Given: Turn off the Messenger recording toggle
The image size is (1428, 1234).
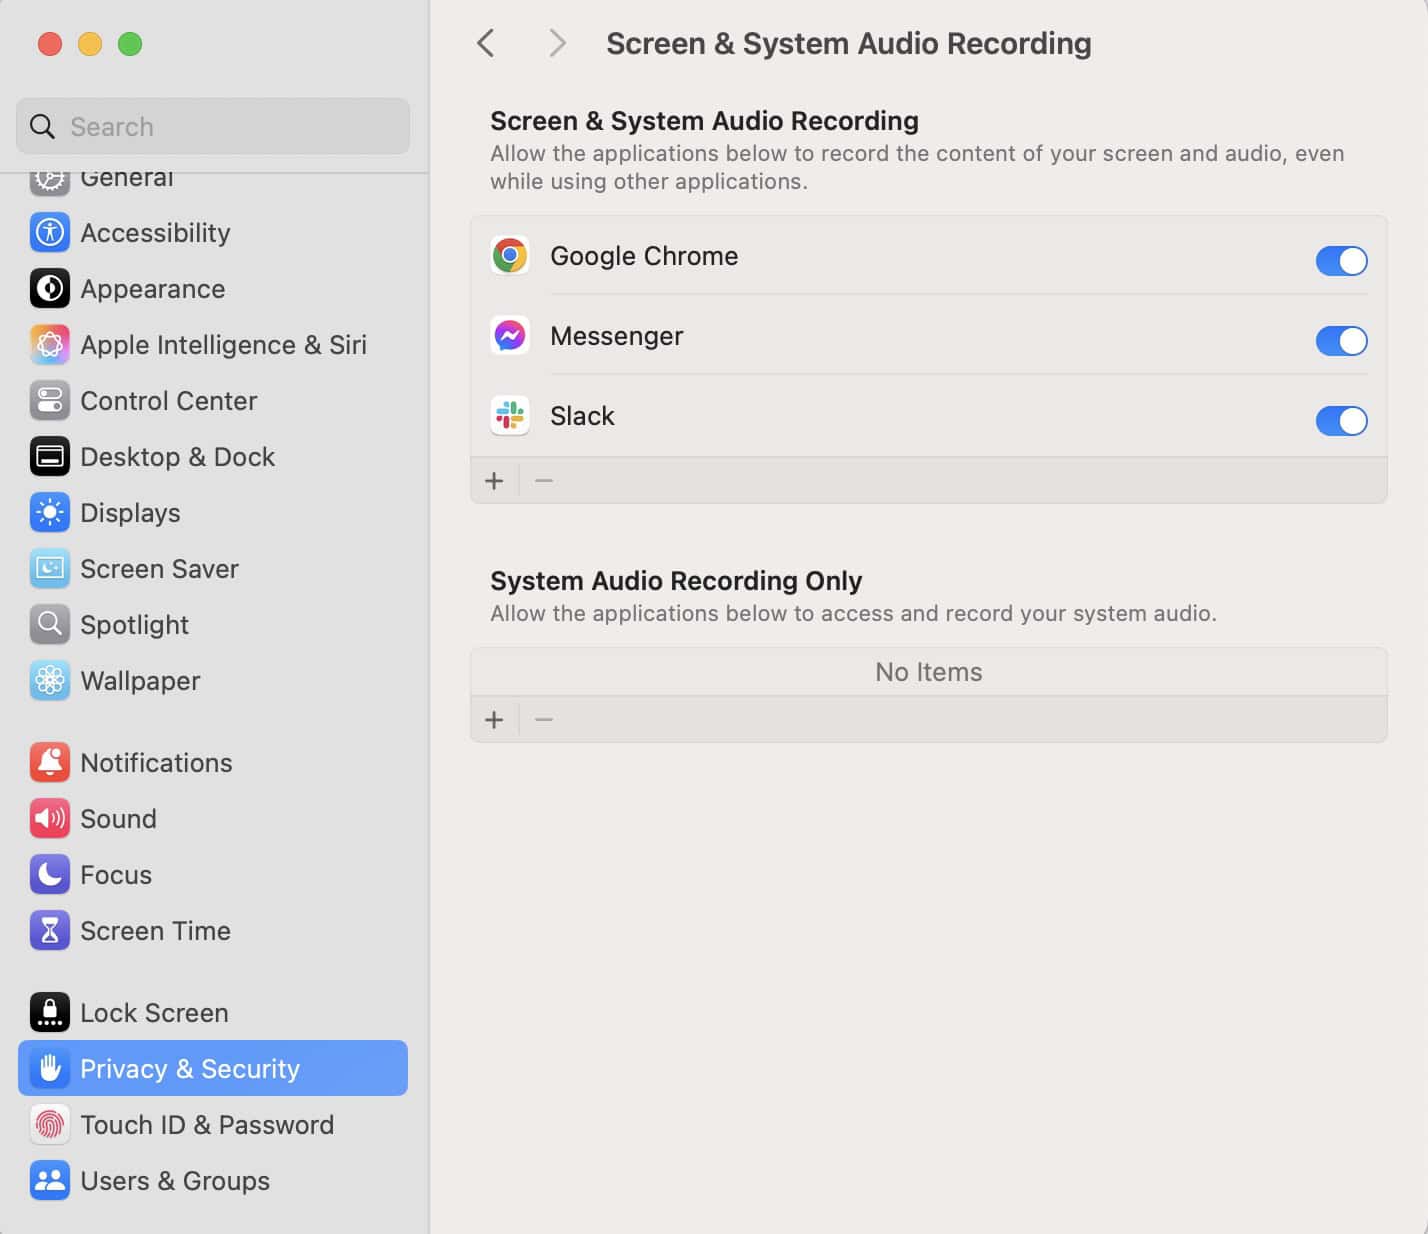Looking at the screenshot, I should pos(1341,341).
